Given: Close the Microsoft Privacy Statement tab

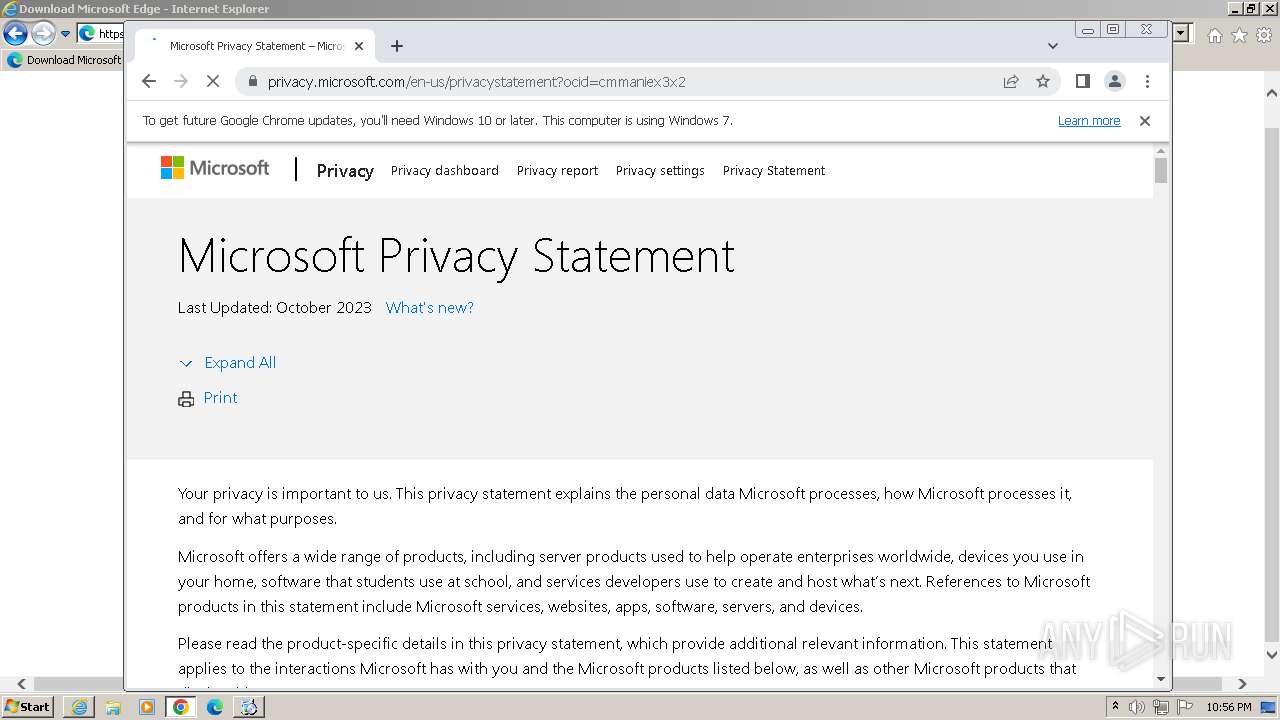Looking at the screenshot, I should (359, 46).
